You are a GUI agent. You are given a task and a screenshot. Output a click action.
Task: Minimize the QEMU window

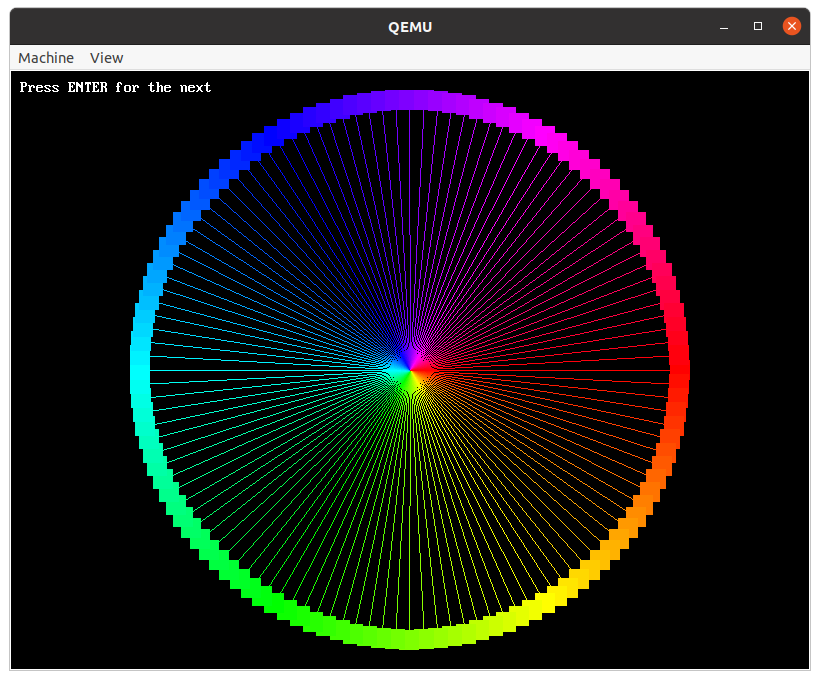point(723,26)
